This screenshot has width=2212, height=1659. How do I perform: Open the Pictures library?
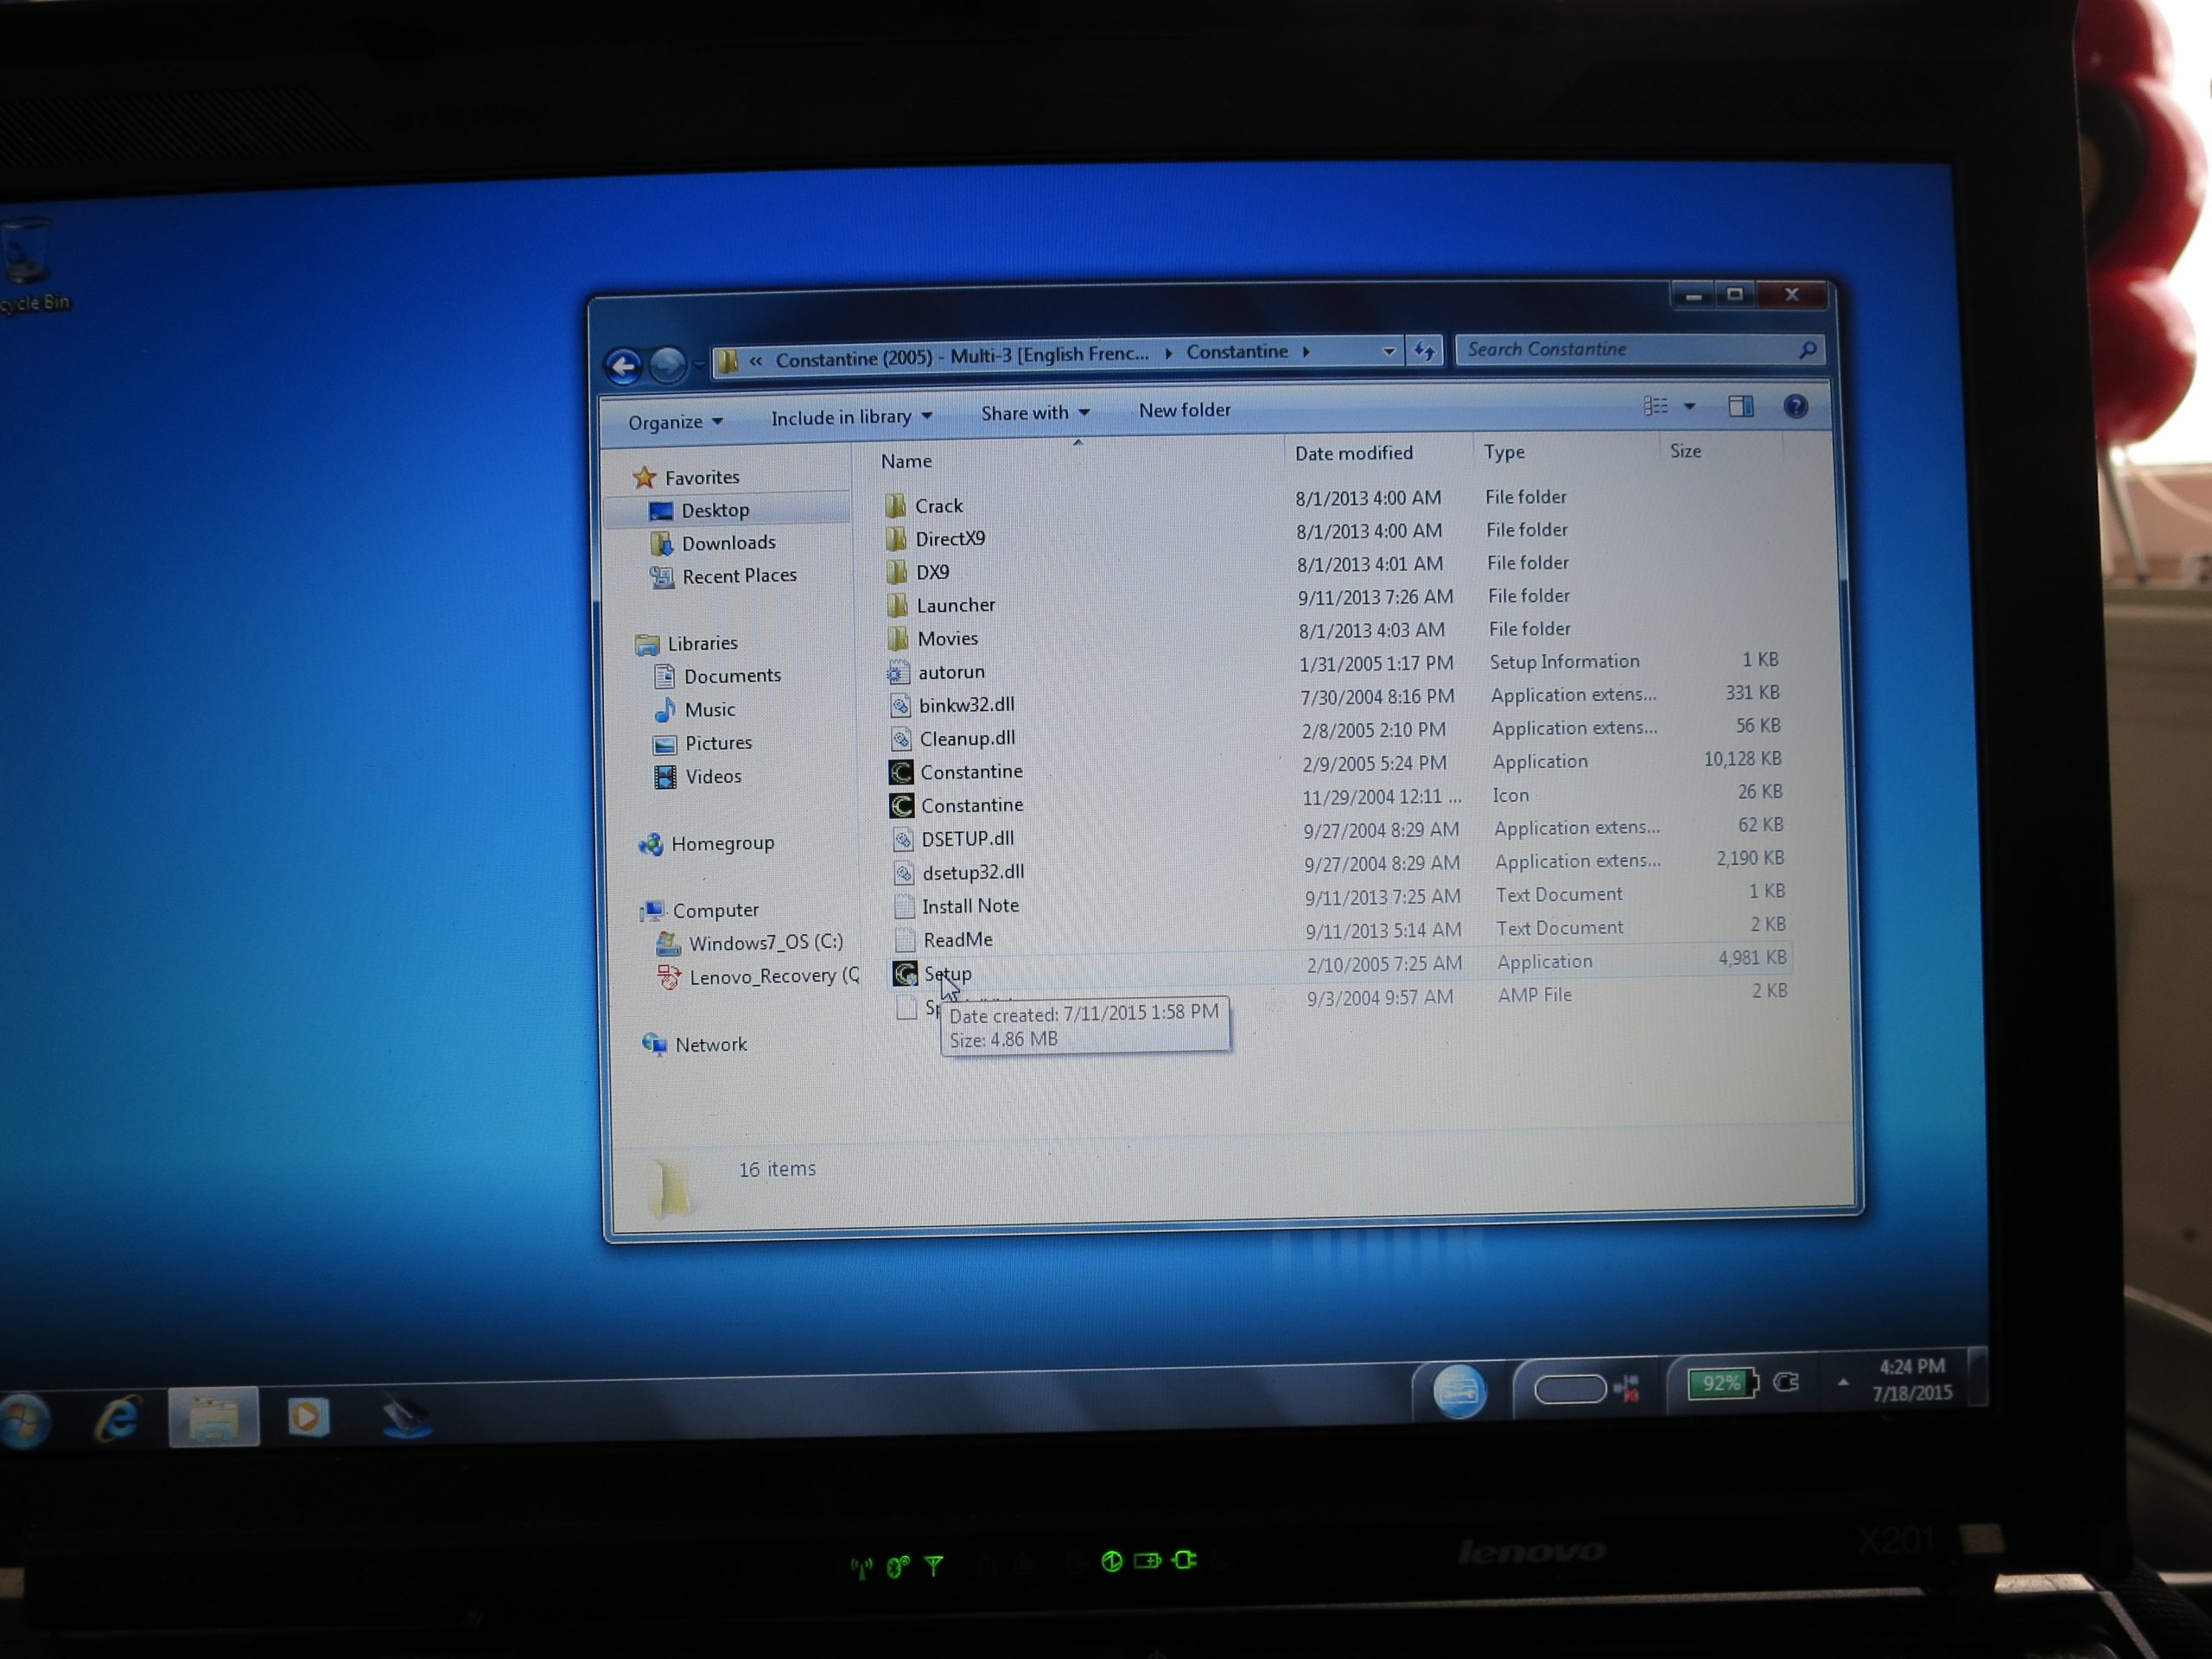click(x=717, y=743)
